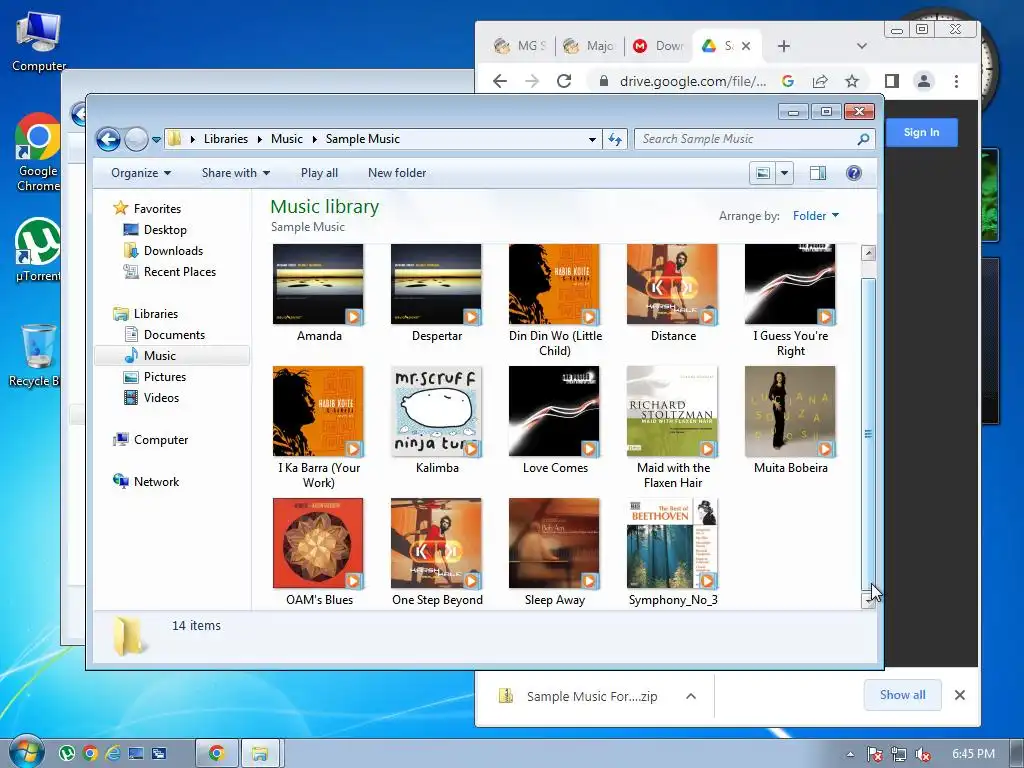Go back with Explorer back arrow
Screen dimensions: 1024x768
108,139
